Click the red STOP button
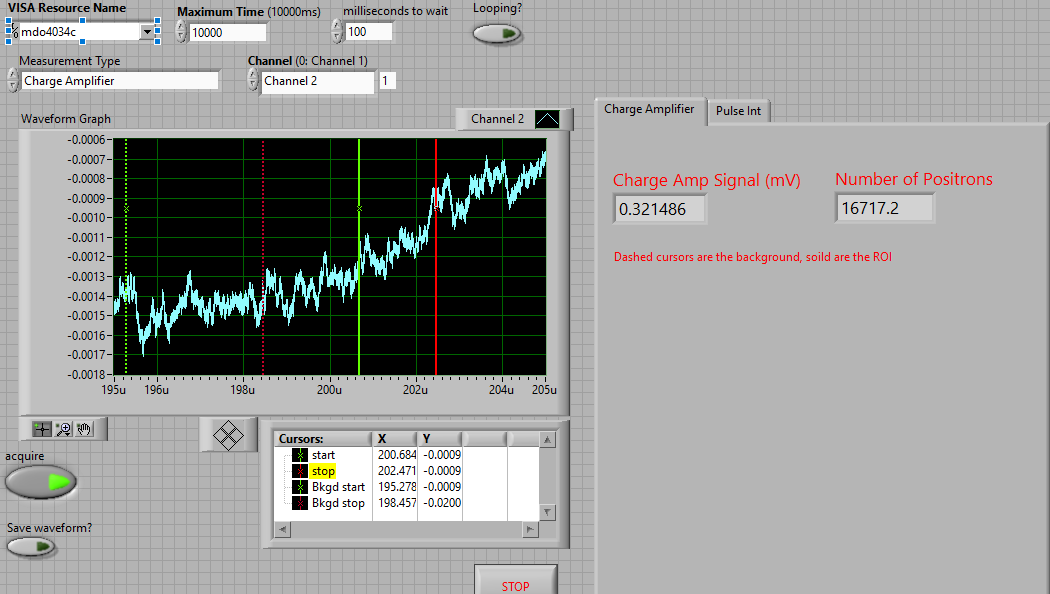 coord(515,584)
